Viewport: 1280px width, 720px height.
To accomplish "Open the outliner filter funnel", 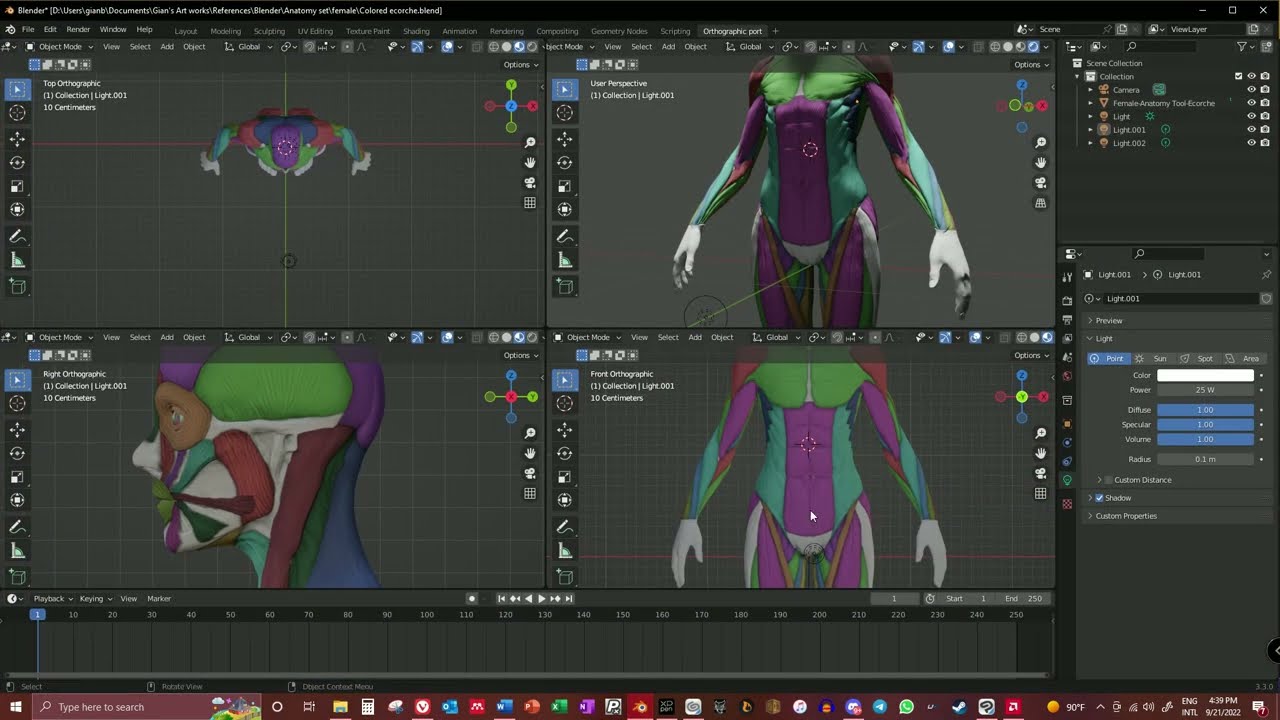I will (x=1242, y=47).
